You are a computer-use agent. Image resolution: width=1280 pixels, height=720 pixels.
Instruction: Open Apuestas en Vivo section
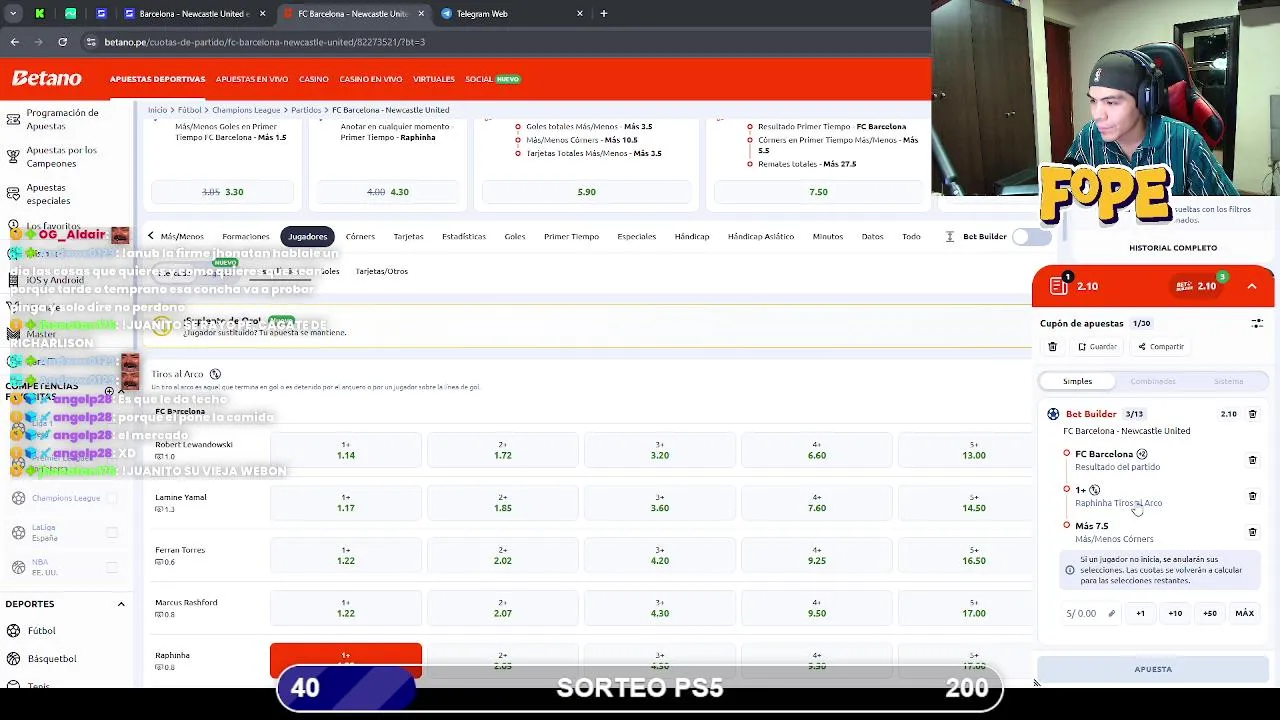[x=252, y=79]
